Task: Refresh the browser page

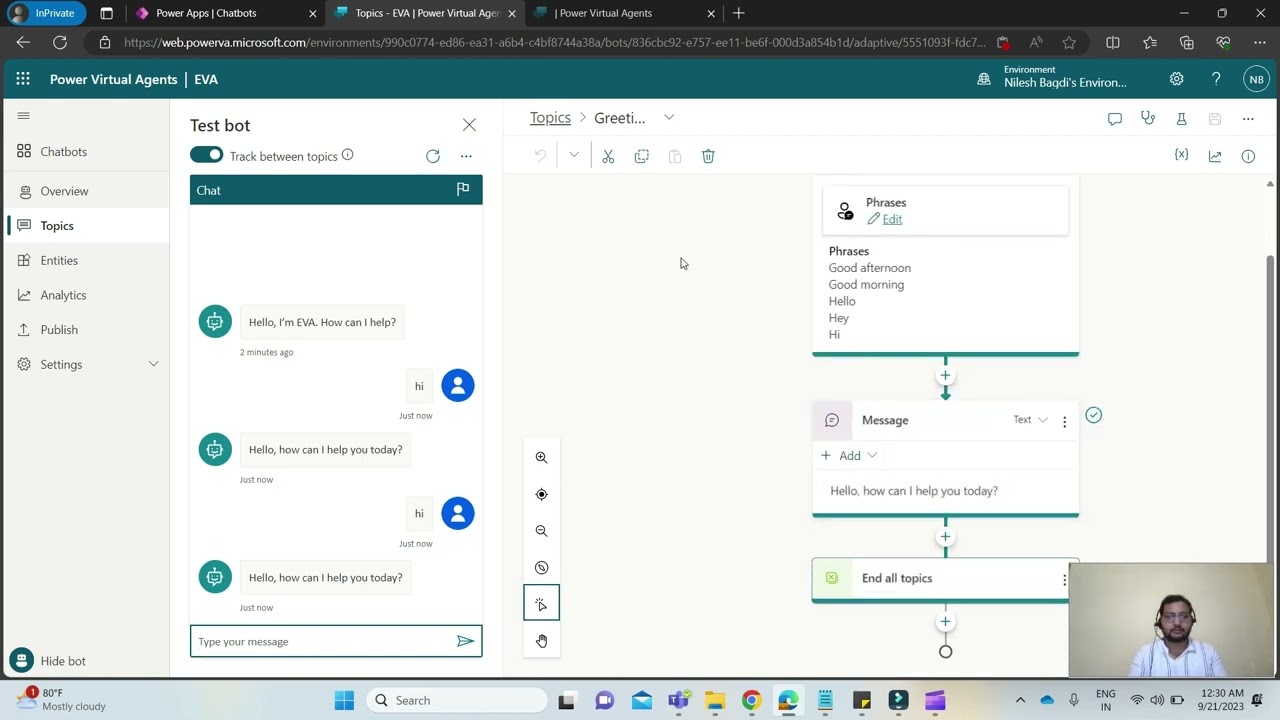Action: point(60,42)
